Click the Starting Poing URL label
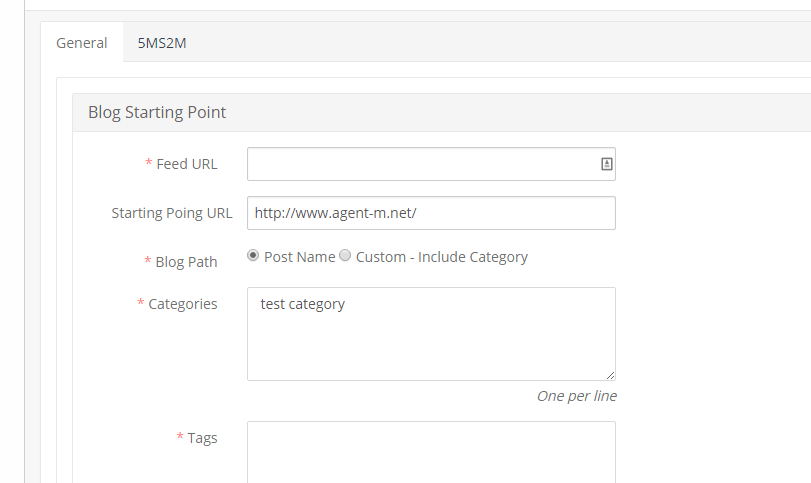 [x=171, y=213]
